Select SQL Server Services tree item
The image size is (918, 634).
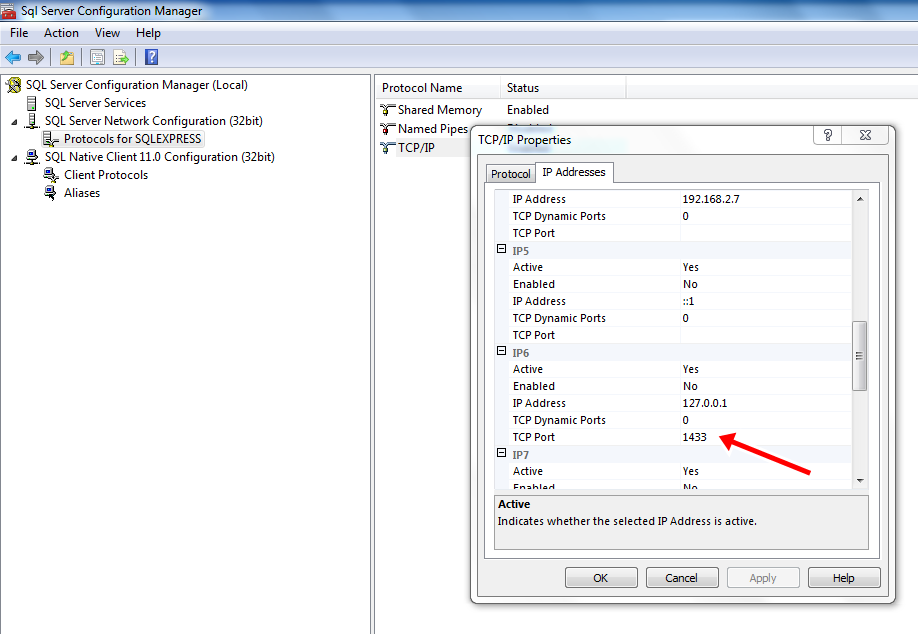tap(95, 103)
